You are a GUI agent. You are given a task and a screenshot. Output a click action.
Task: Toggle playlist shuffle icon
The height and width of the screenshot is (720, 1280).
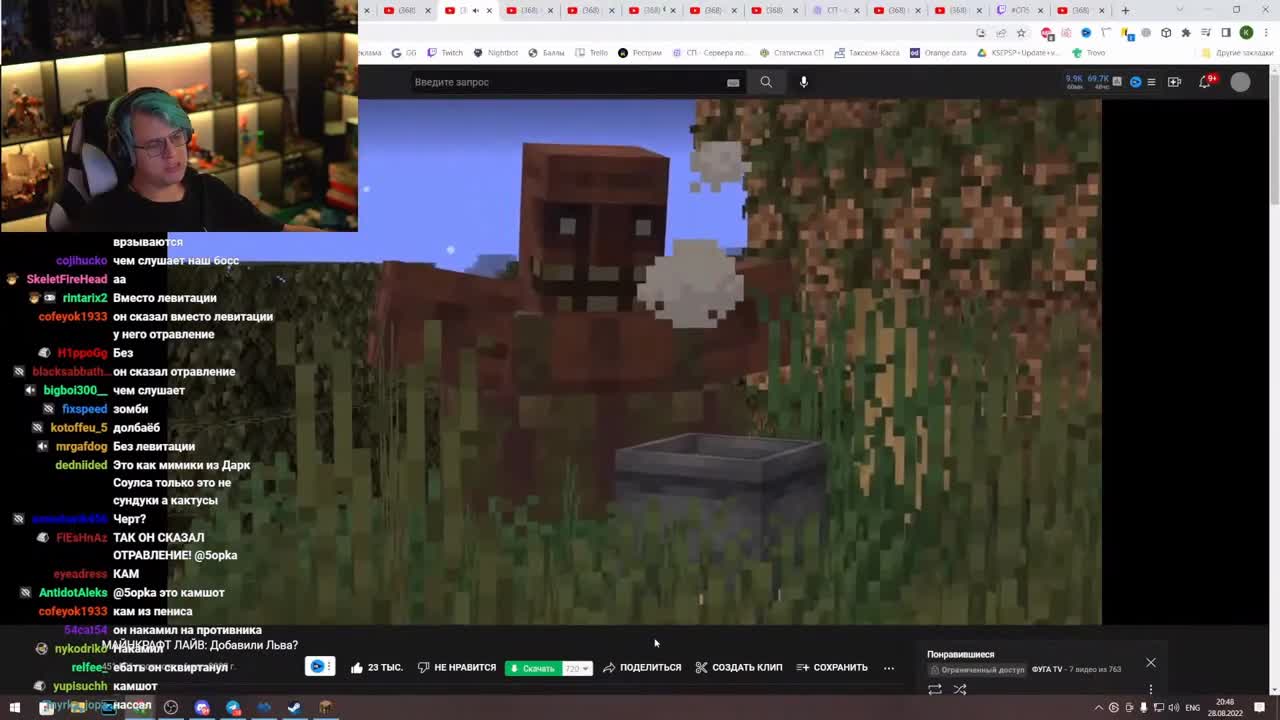coord(960,689)
